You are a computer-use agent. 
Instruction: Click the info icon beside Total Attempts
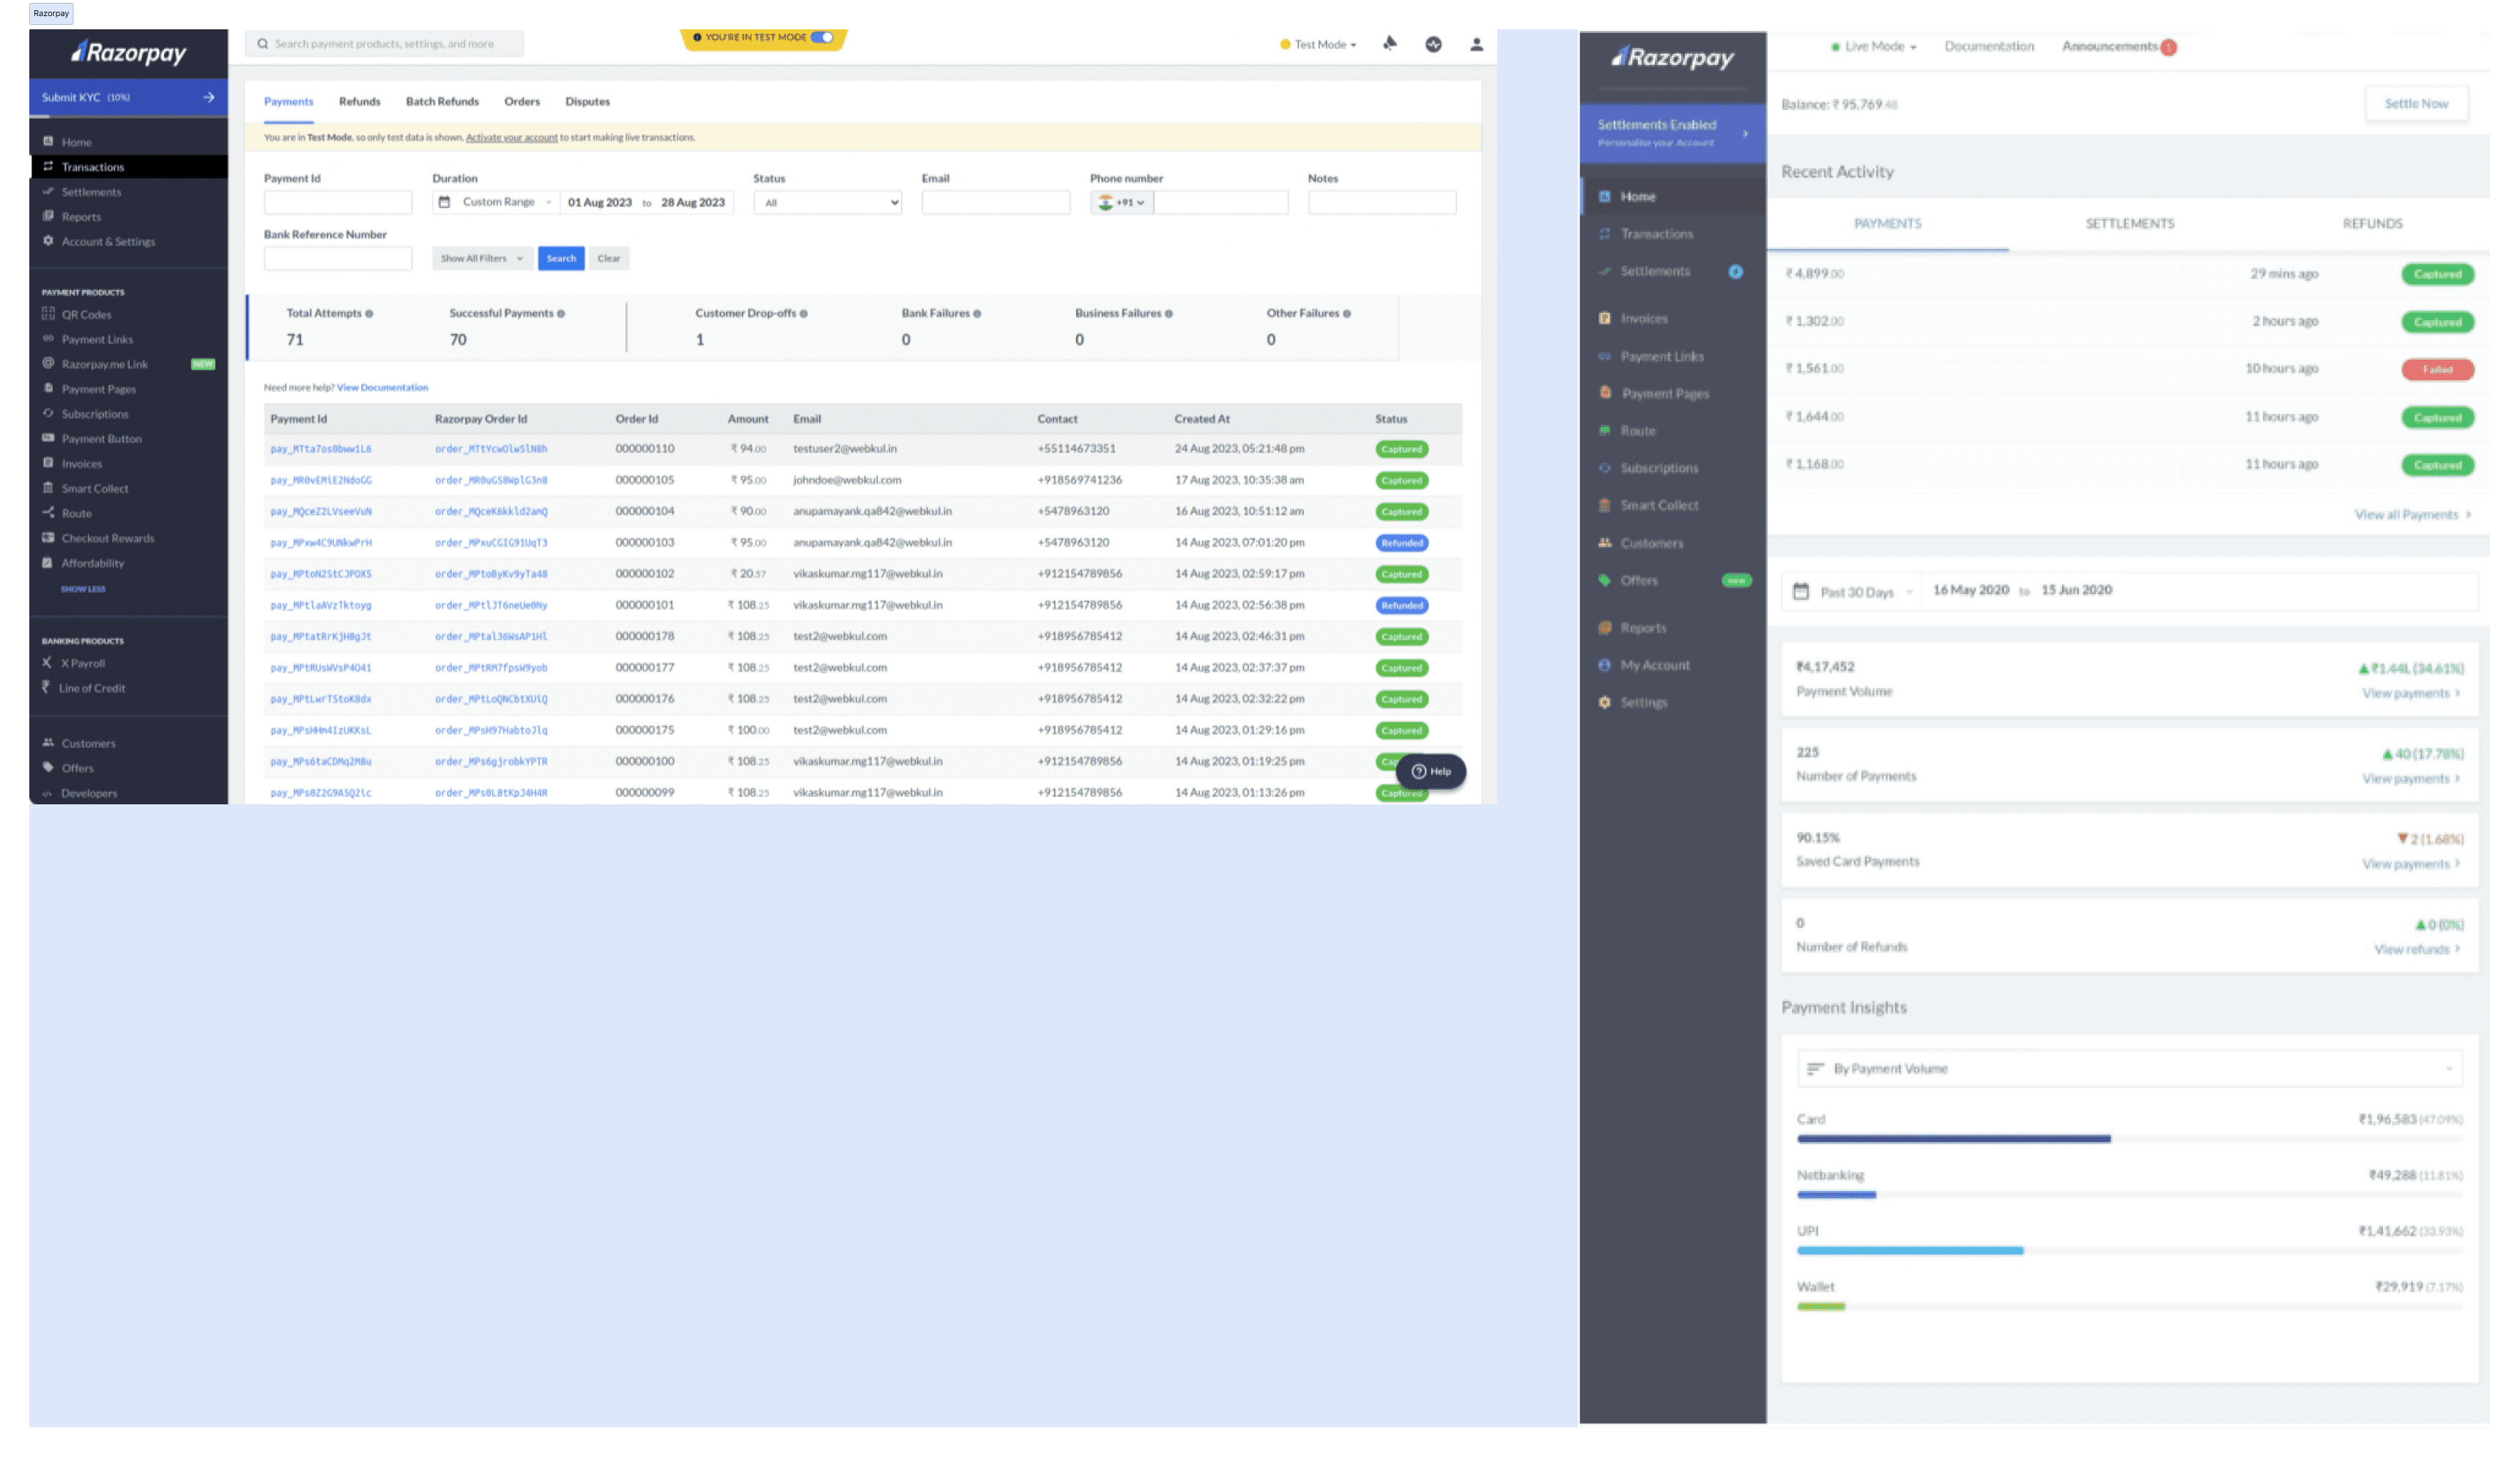pyautogui.click(x=369, y=314)
